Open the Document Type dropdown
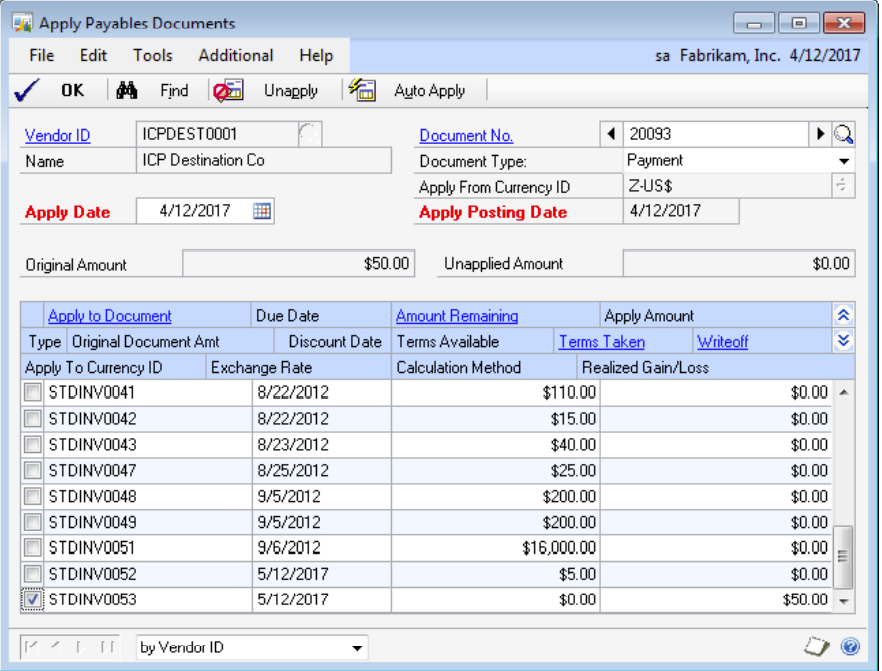 pos(845,161)
